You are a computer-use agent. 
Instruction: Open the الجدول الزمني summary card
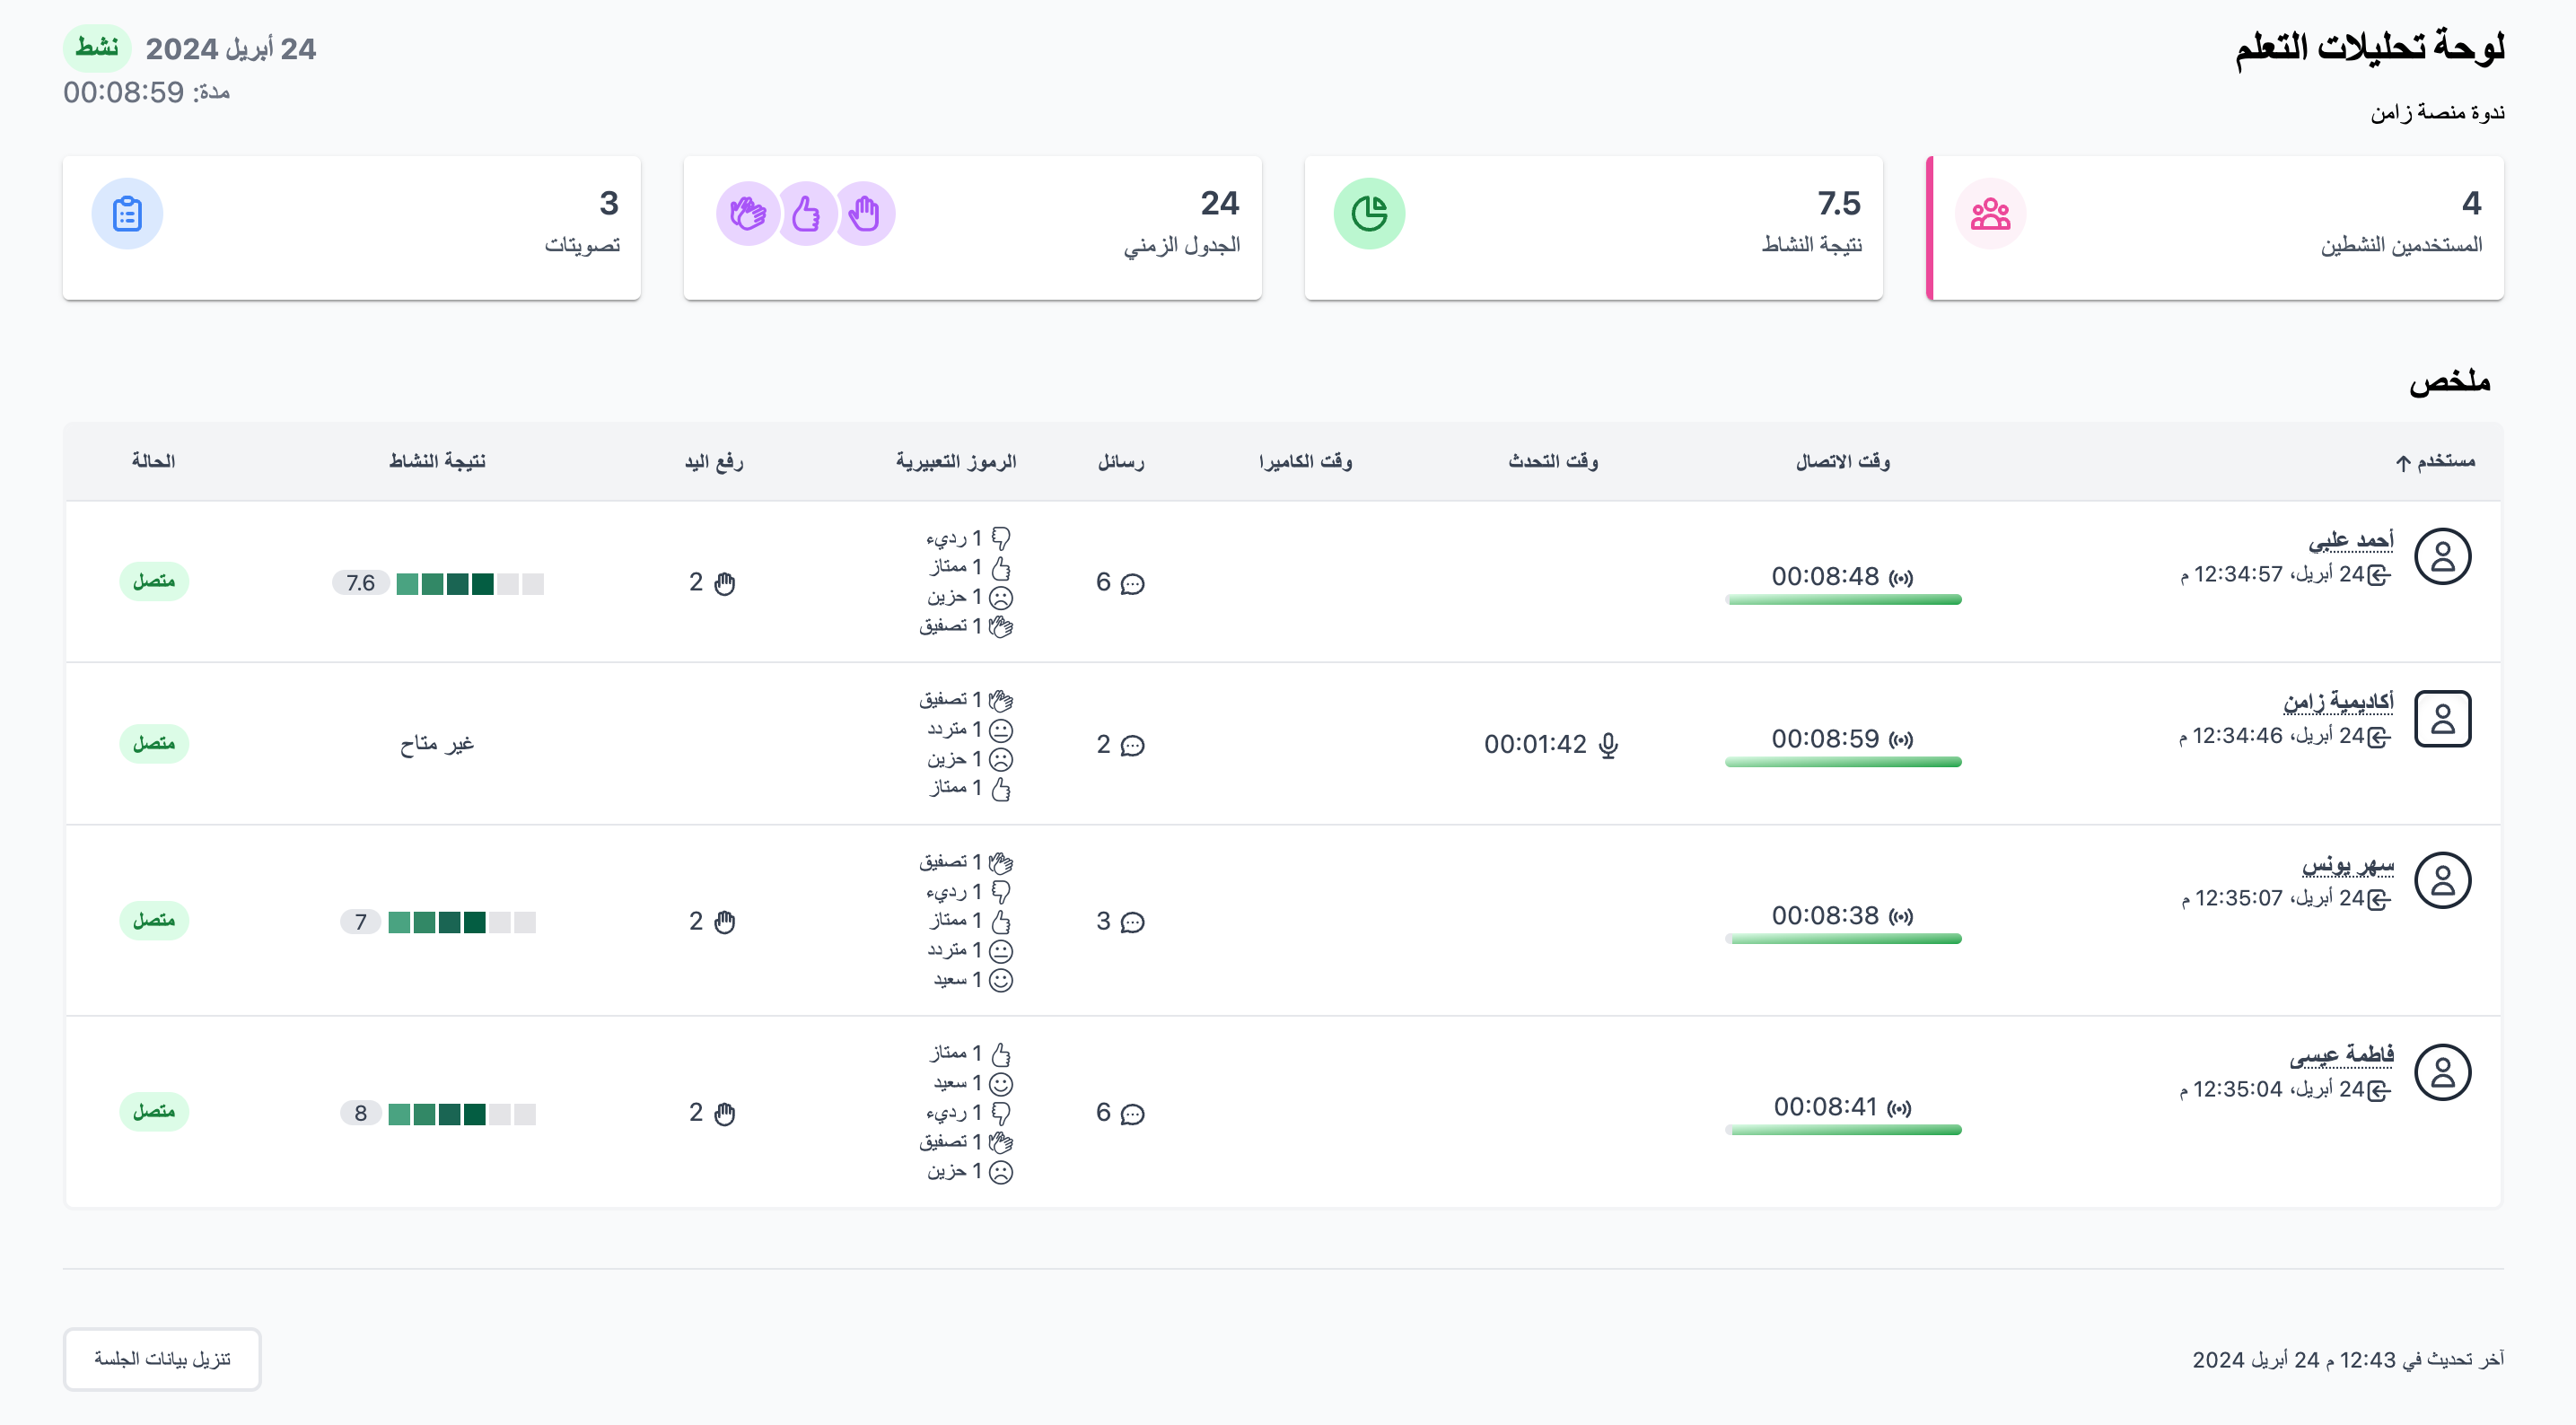pos(972,228)
